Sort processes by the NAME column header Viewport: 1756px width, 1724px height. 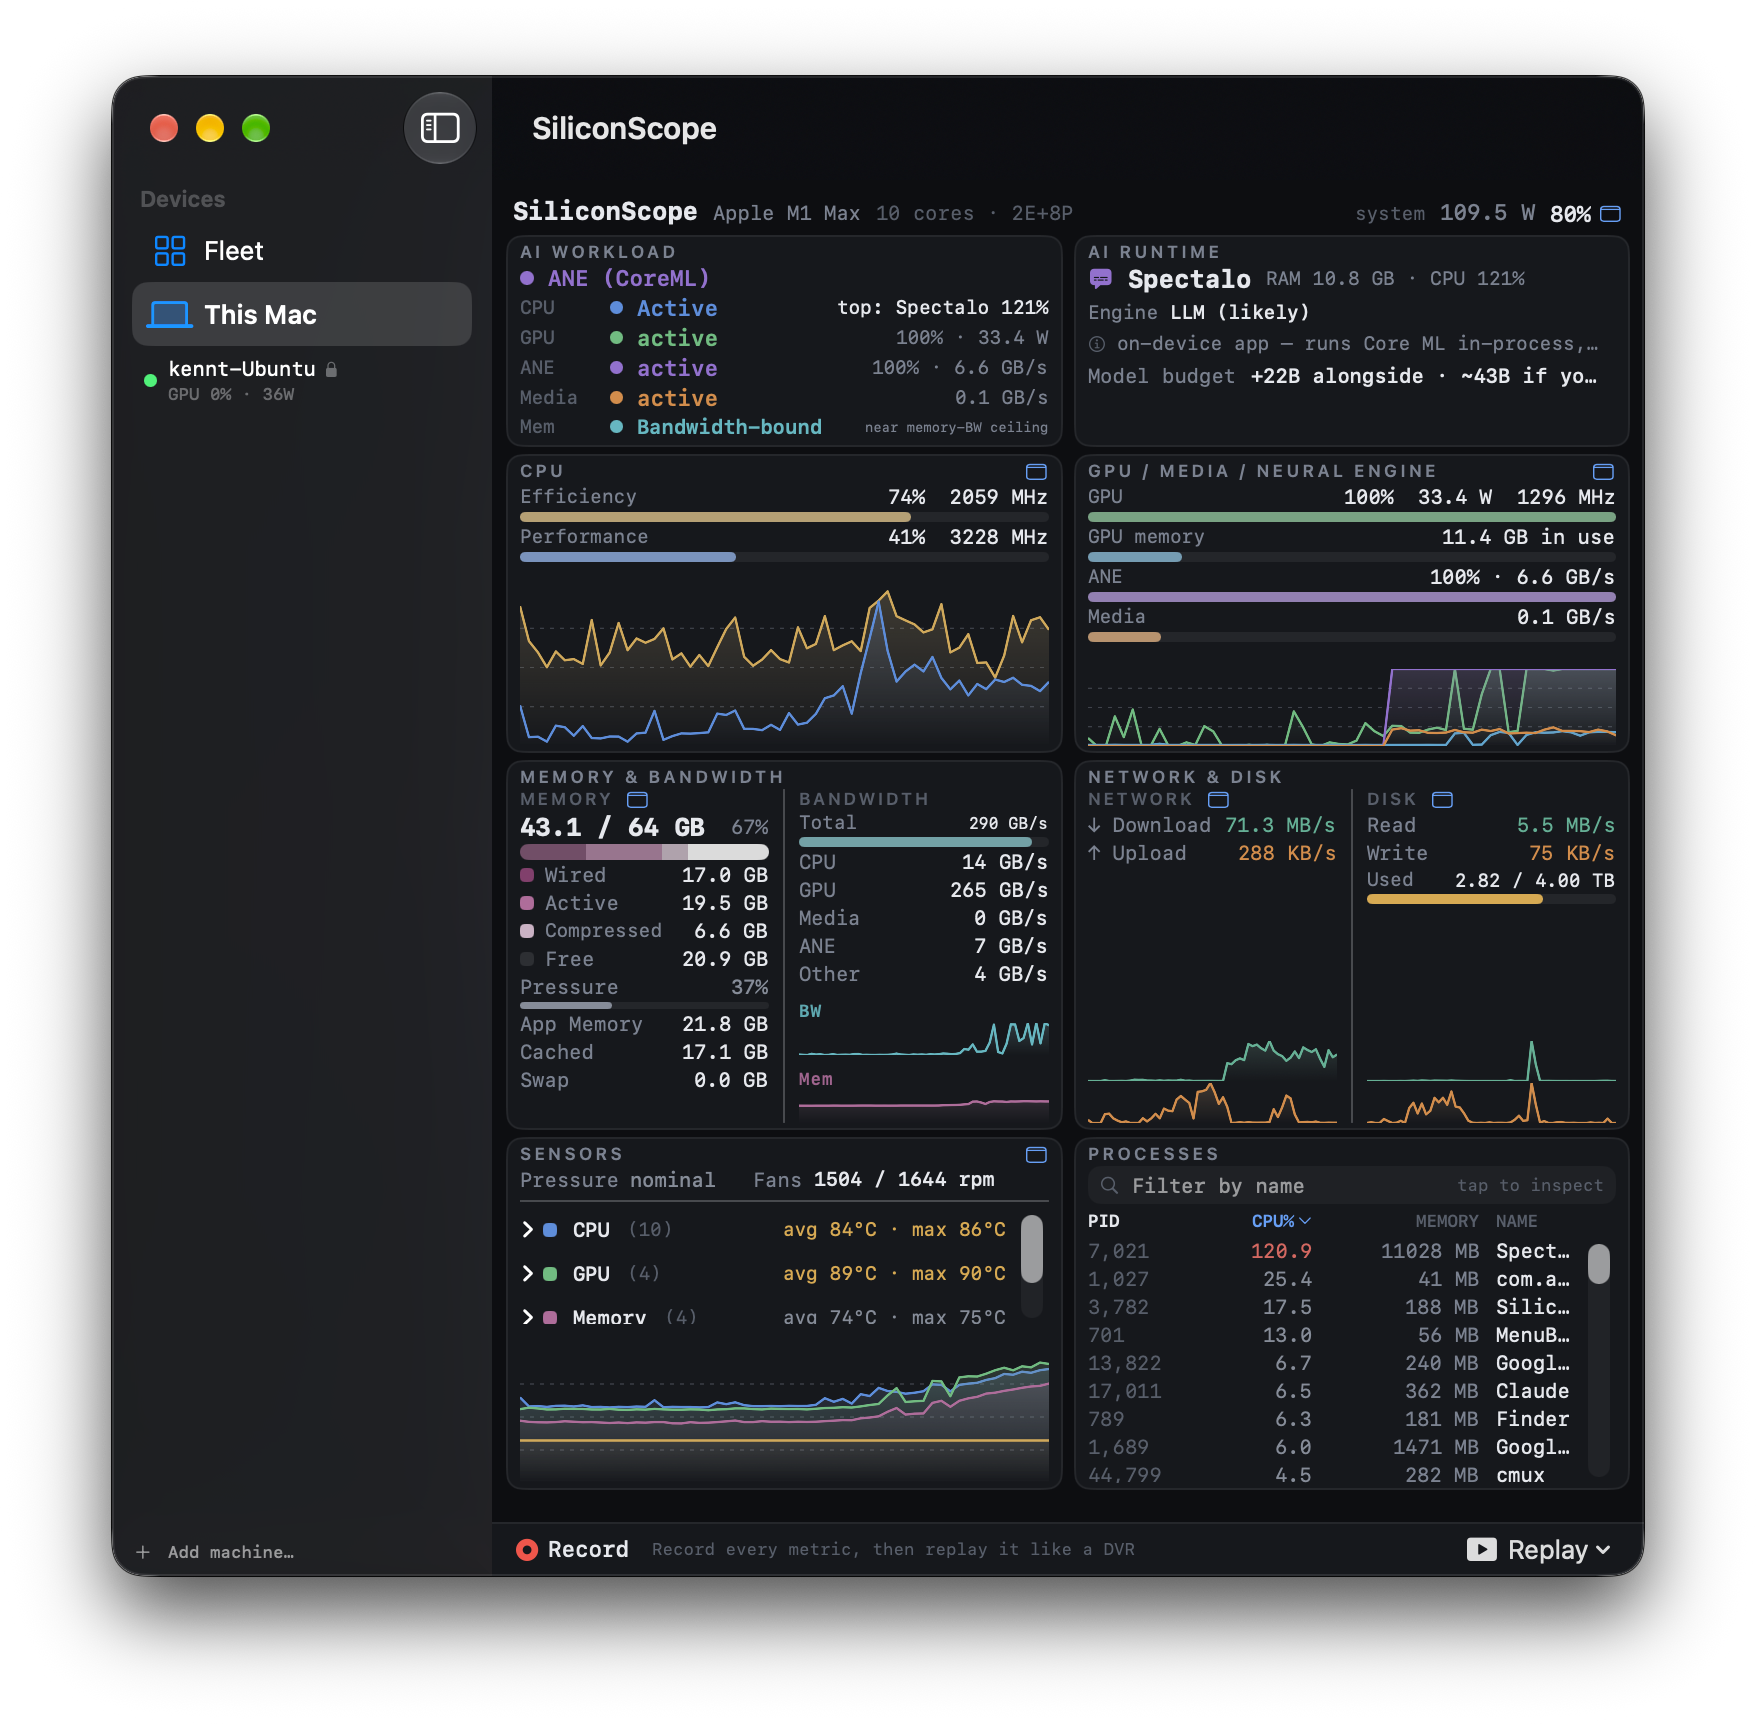coord(1517,1221)
